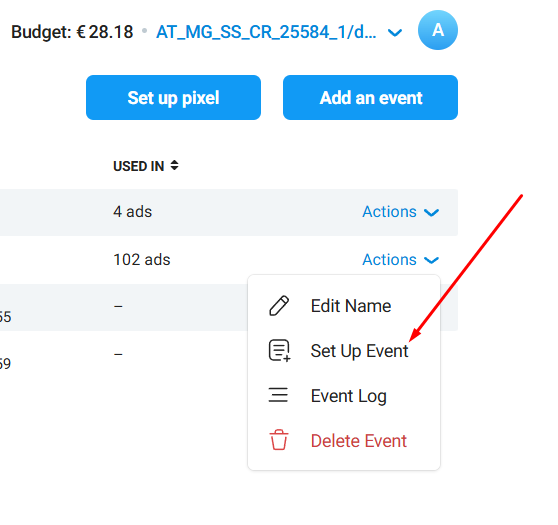This screenshot has height=525, width=558.
Task: Click the red trash icon for Delete Event
Action: click(279, 440)
